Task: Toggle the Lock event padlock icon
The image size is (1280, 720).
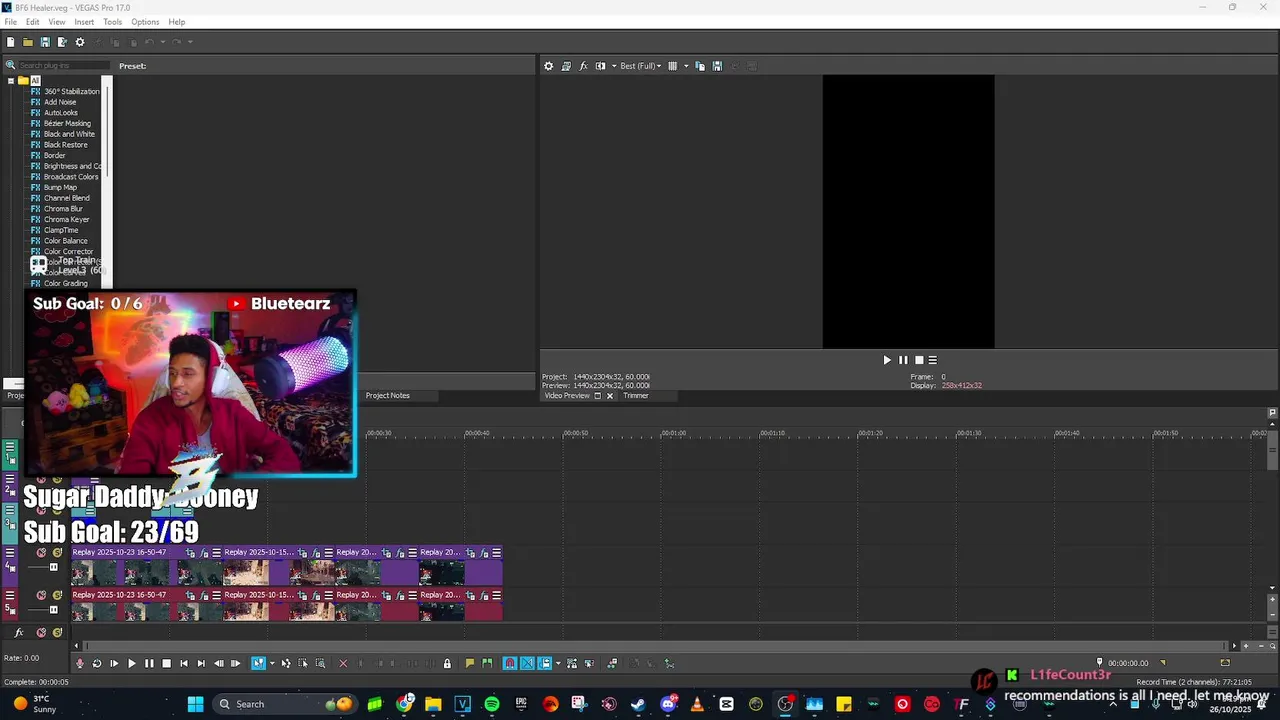Action: click(x=447, y=663)
